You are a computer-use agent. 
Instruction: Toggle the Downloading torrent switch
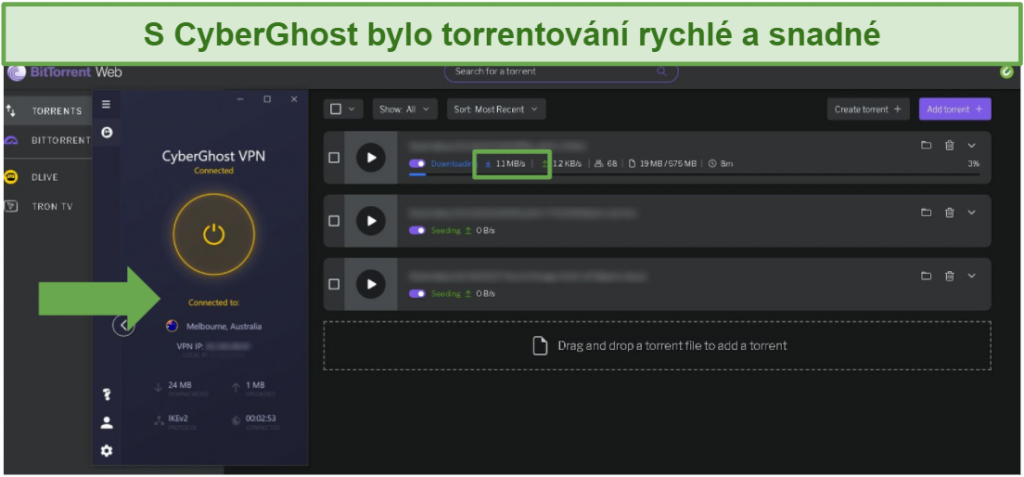coord(417,163)
